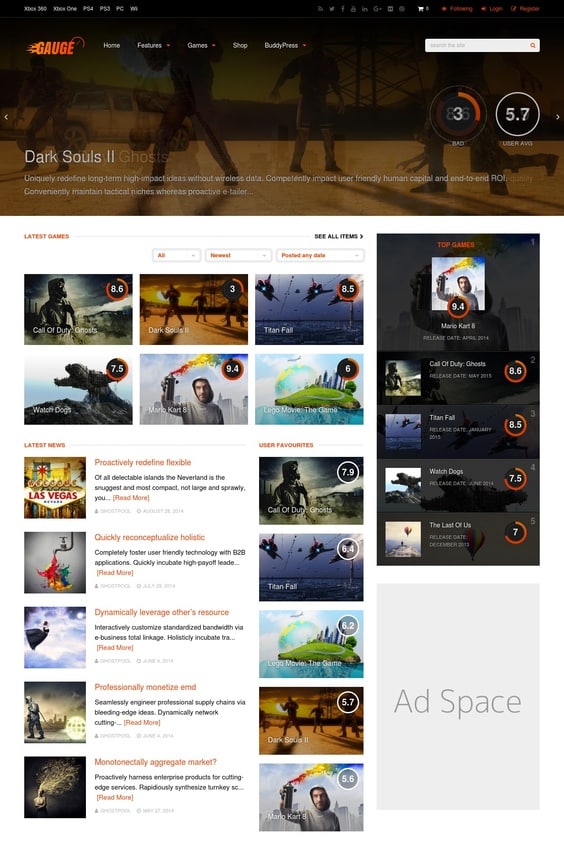Click the 7 rating badge for The Last Of Us
Viewport: 564px width, 846px height.
click(x=515, y=533)
